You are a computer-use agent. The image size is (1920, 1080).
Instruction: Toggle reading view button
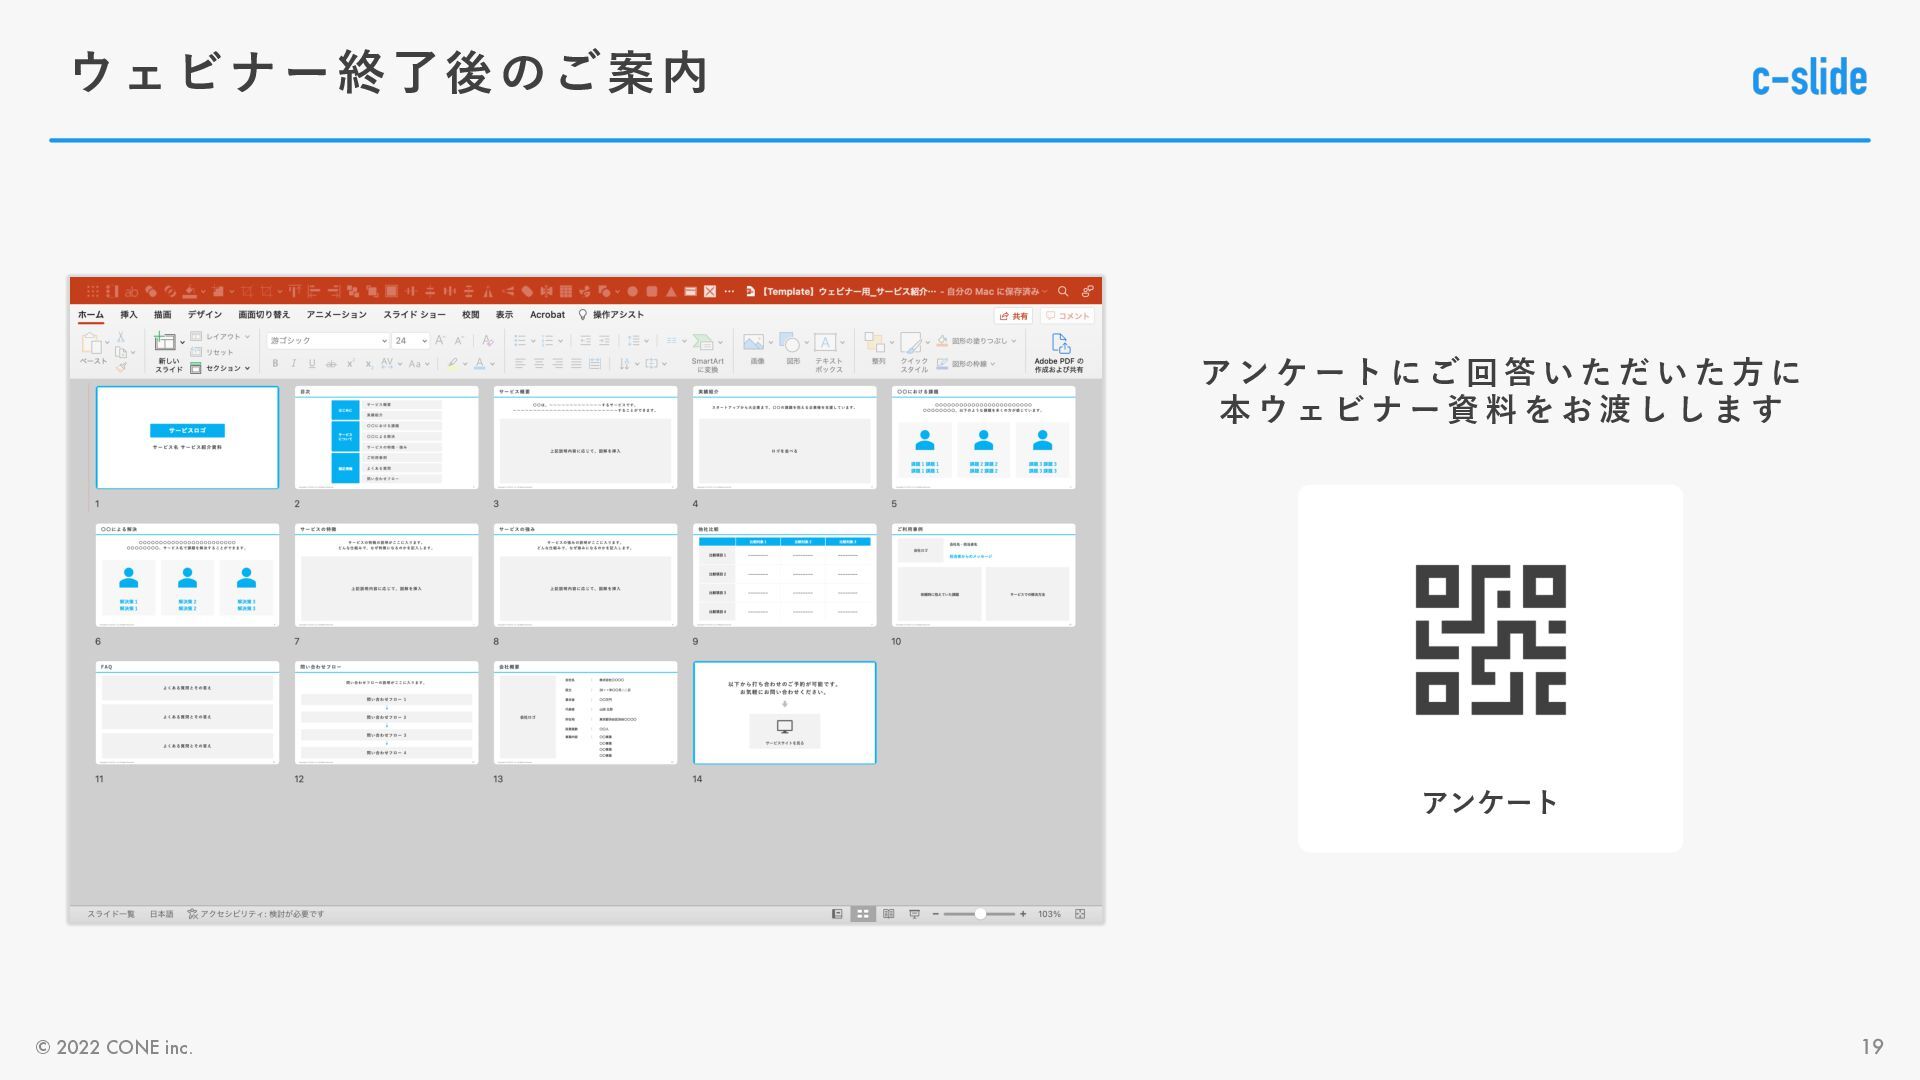[x=889, y=914]
